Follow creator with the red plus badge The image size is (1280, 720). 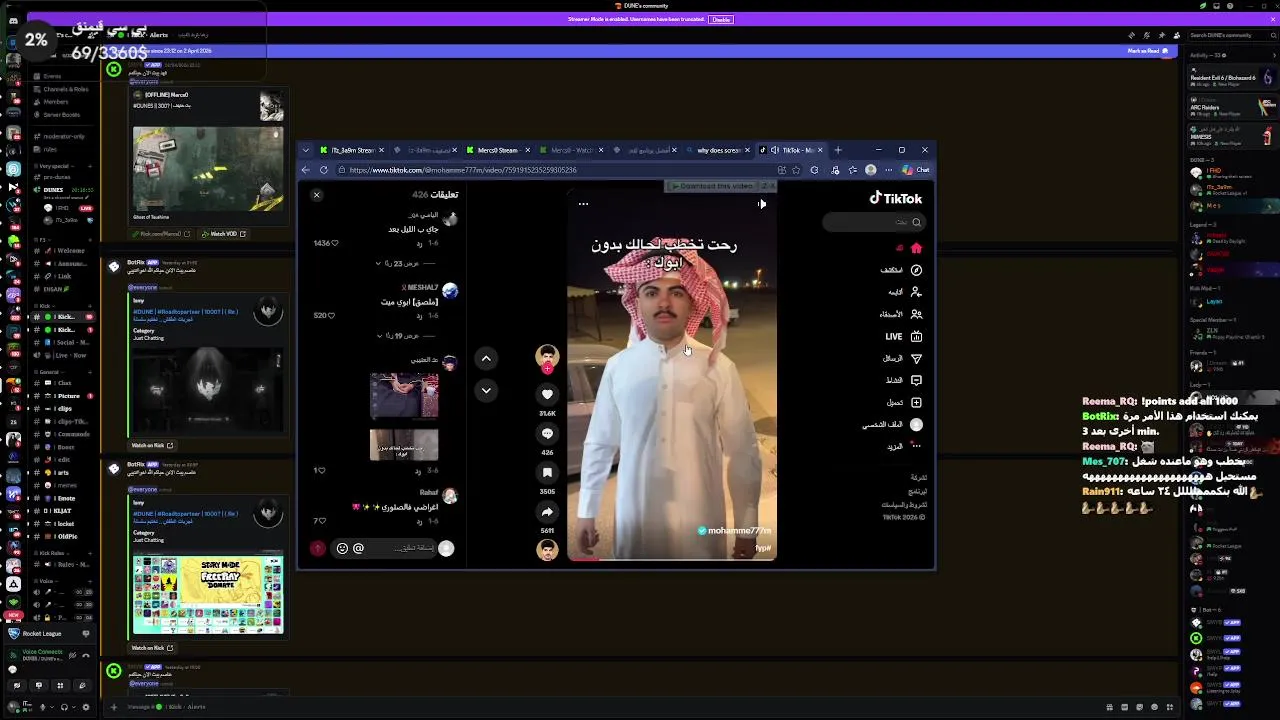click(547, 369)
